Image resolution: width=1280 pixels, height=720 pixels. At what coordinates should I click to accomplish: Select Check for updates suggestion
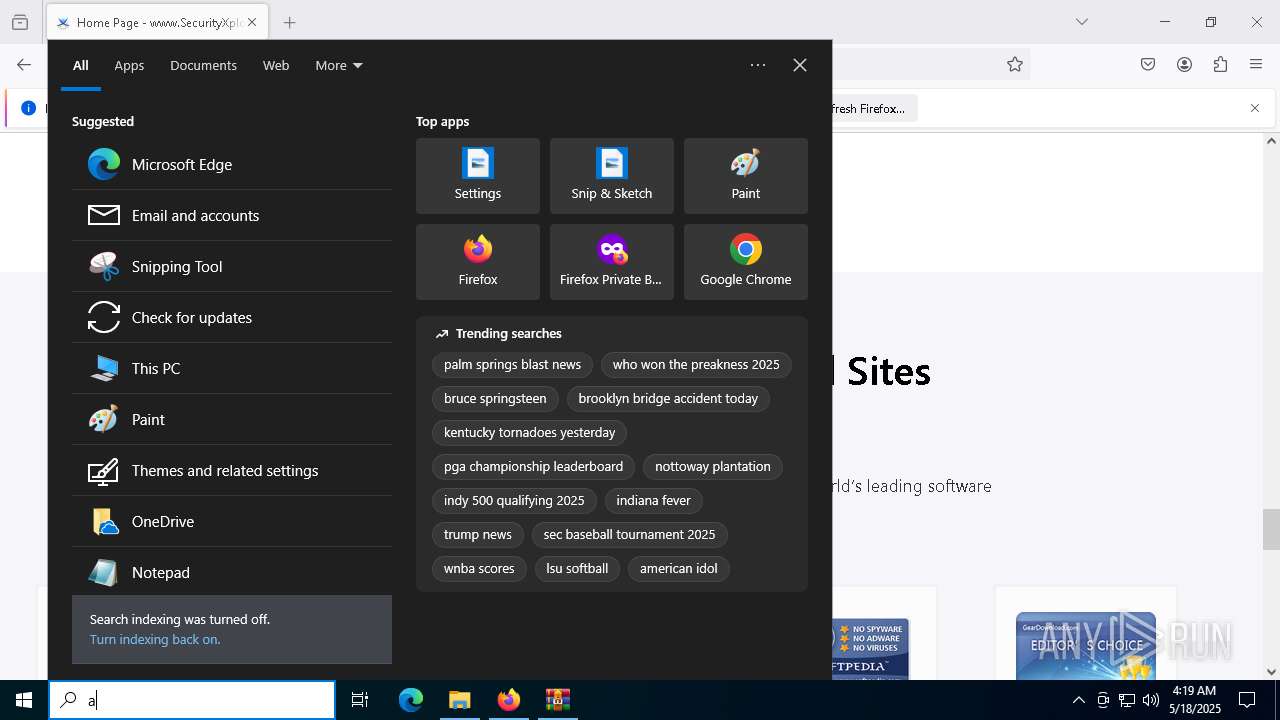pos(232,318)
